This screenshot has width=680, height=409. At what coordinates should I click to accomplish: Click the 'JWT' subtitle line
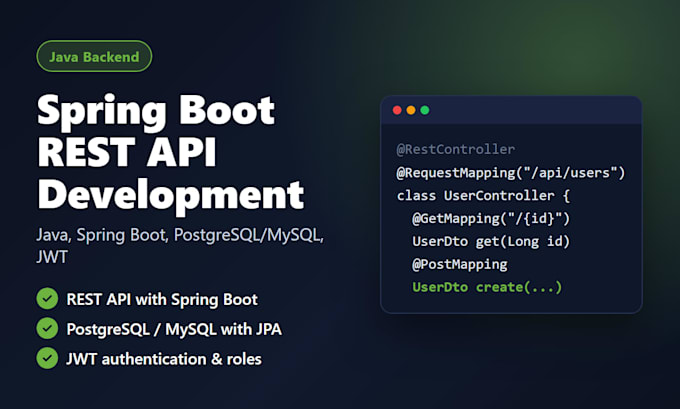click(52, 257)
